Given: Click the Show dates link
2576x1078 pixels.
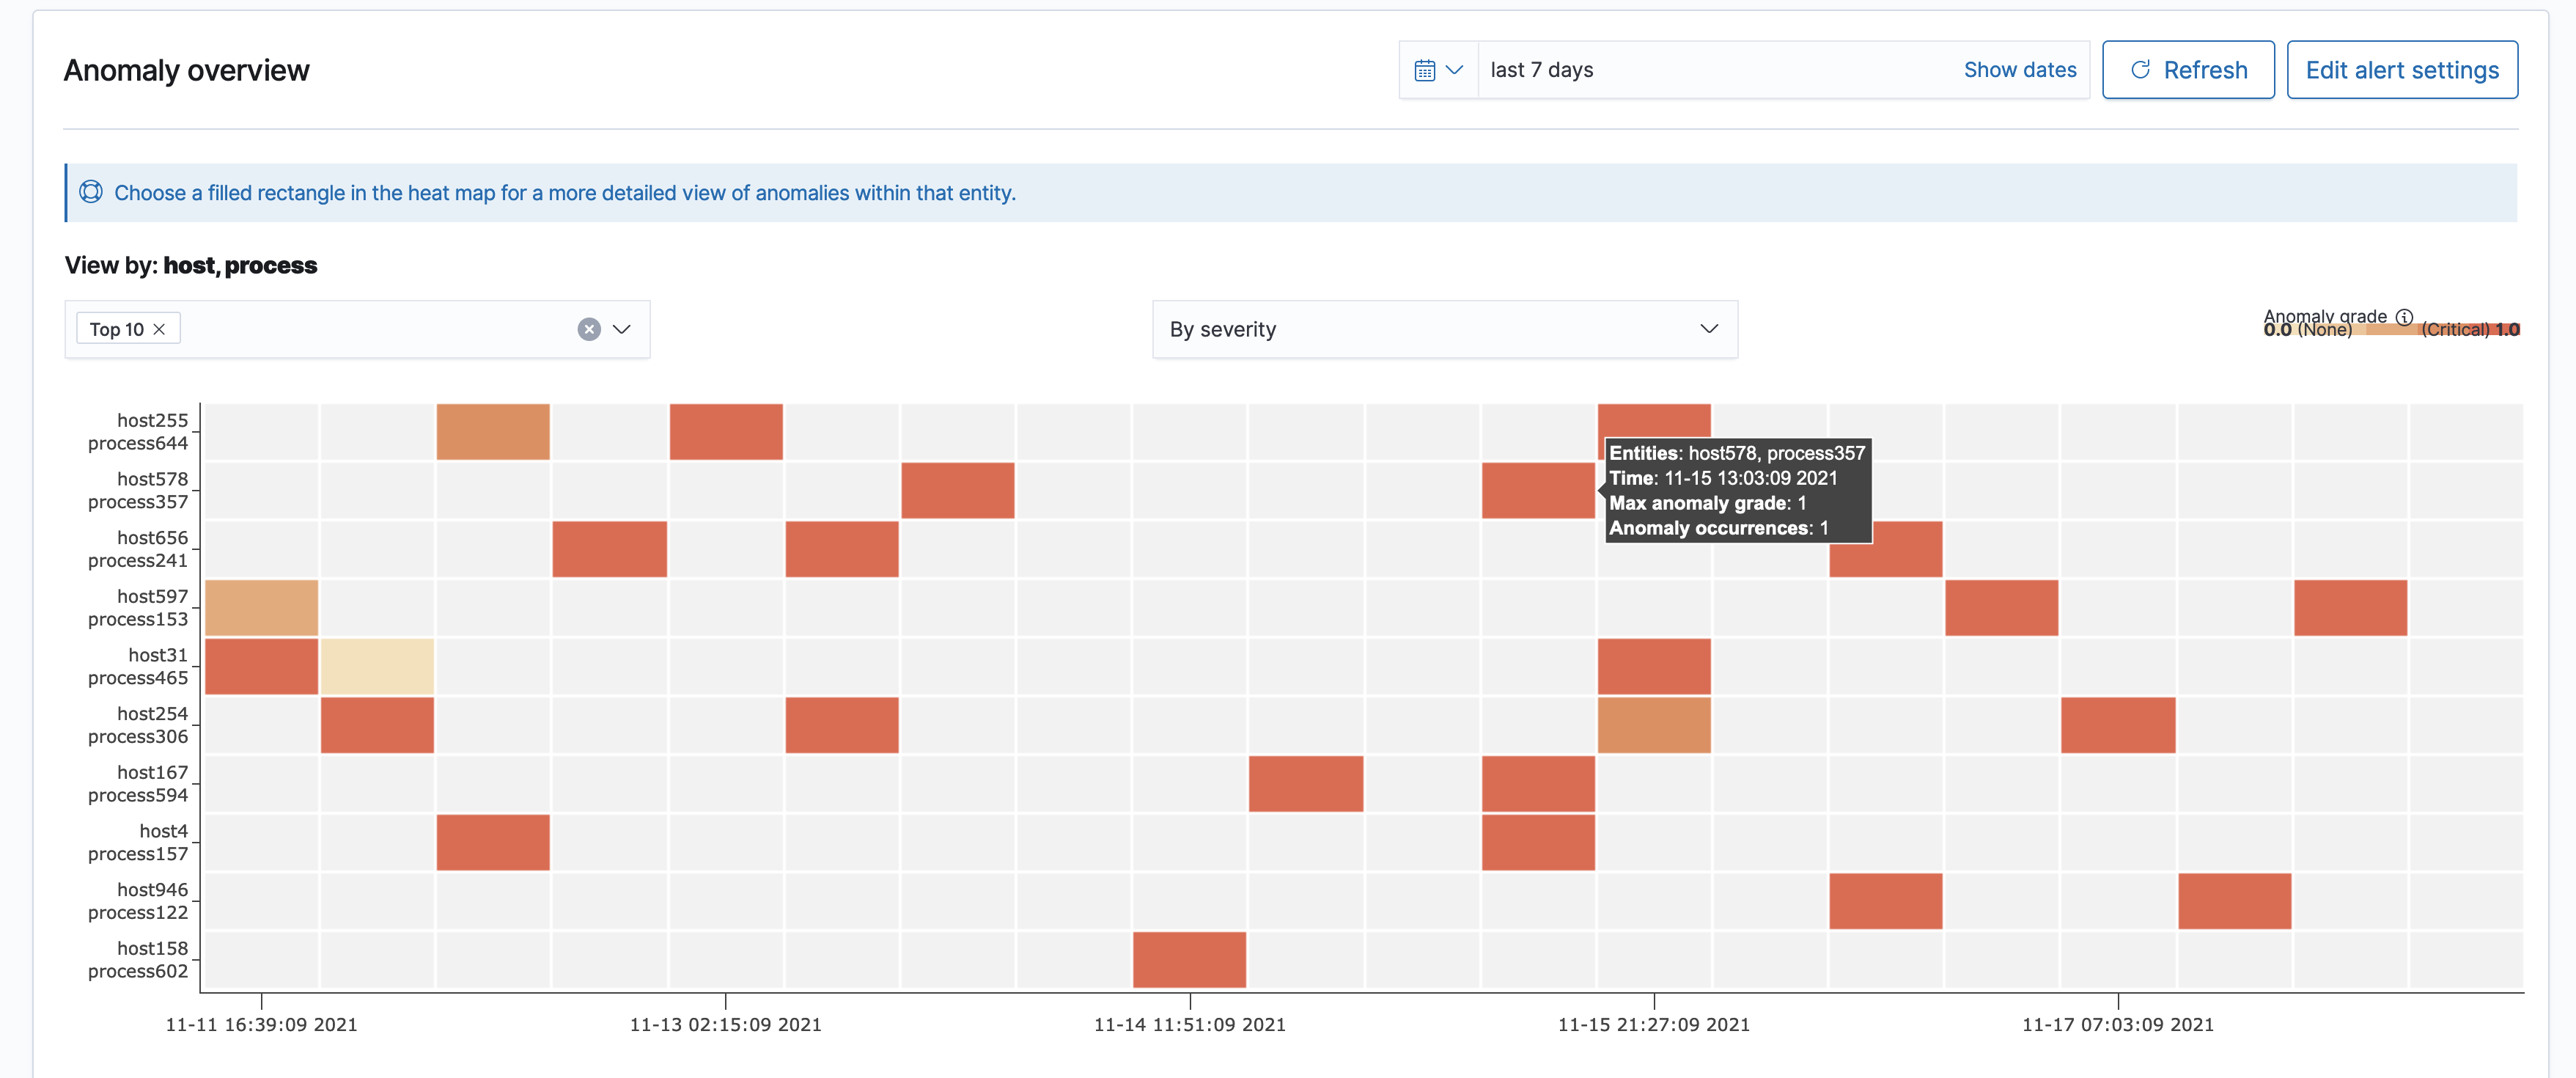Looking at the screenshot, I should pyautogui.click(x=2019, y=70).
